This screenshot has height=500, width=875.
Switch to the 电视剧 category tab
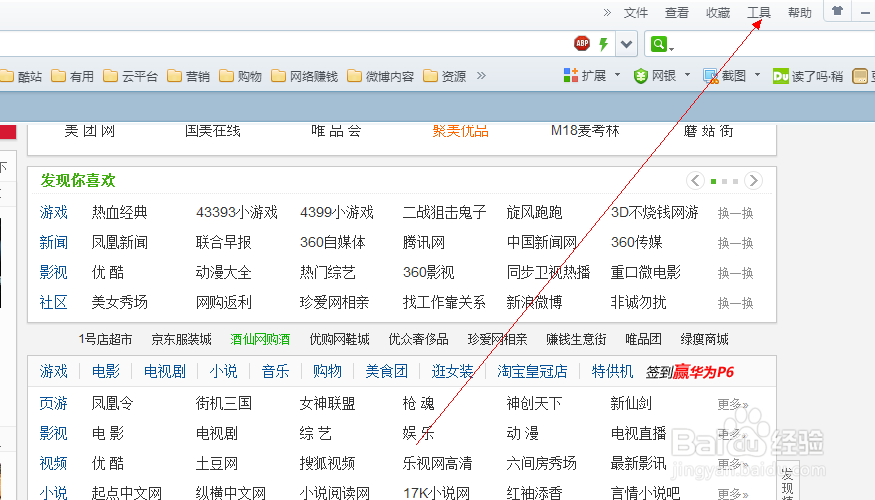tap(165, 372)
